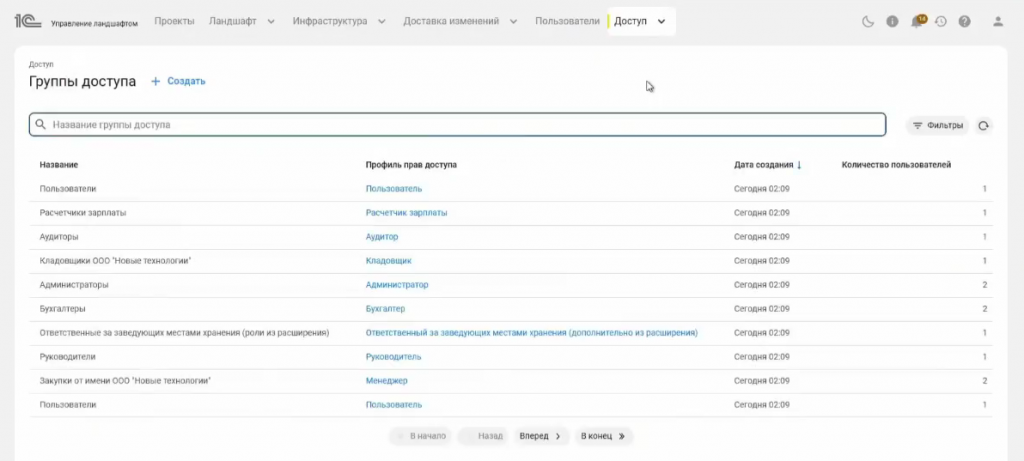Viewport: 1024px width, 461px height.
Task: Open the history clock icon
Action: point(941,21)
